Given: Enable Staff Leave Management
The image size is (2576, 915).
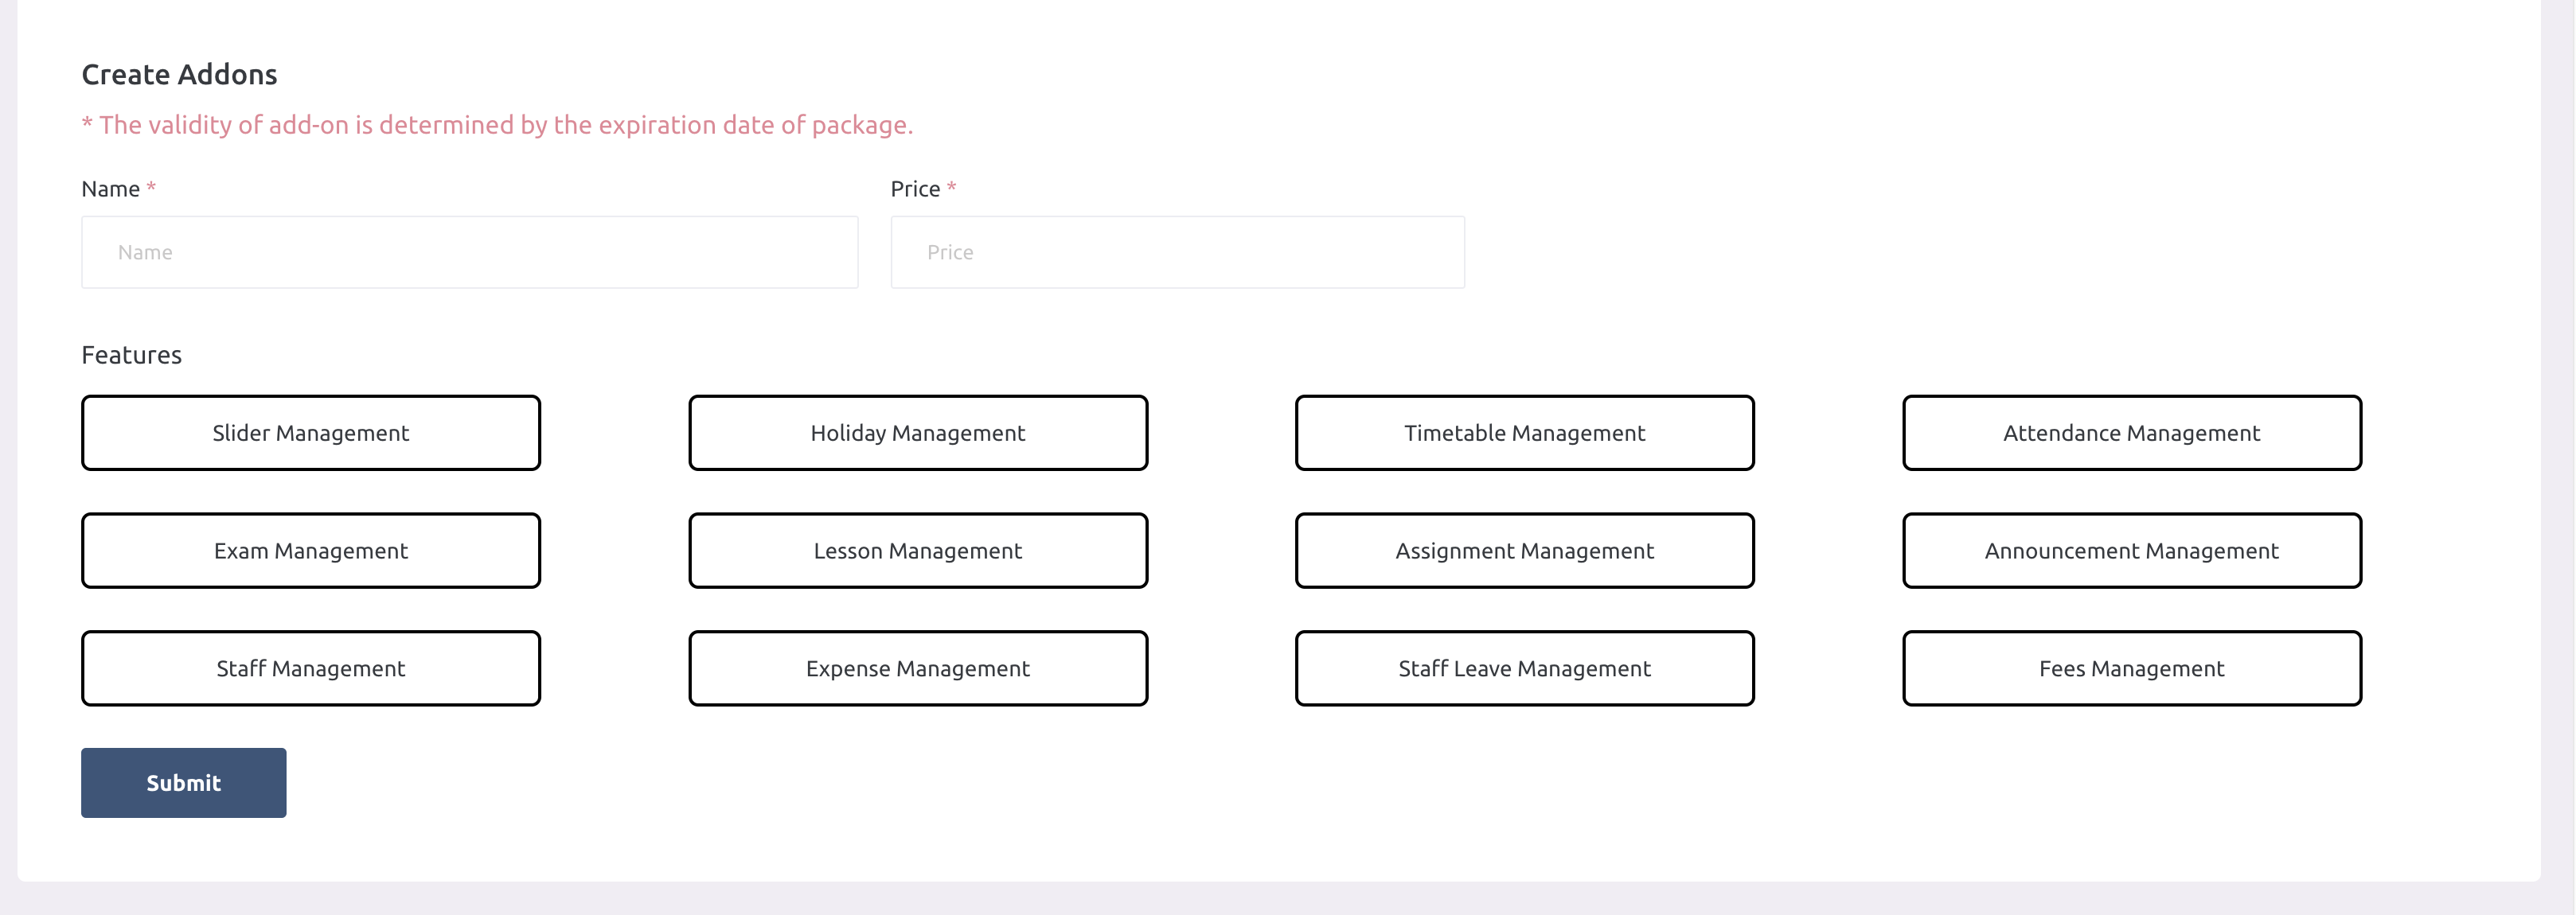Looking at the screenshot, I should click(1524, 668).
